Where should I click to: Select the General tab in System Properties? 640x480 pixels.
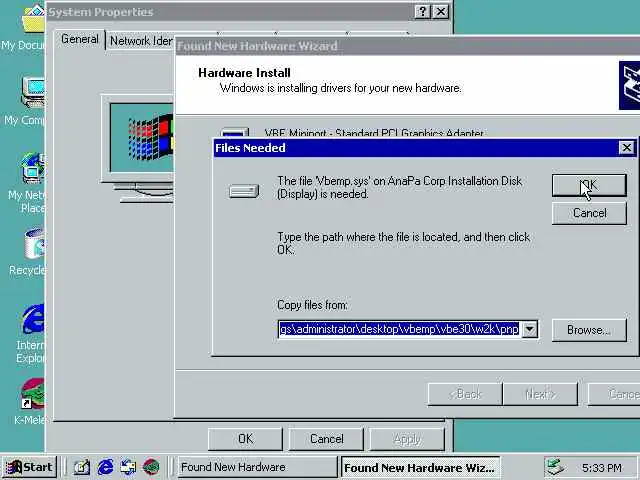tap(80, 40)
